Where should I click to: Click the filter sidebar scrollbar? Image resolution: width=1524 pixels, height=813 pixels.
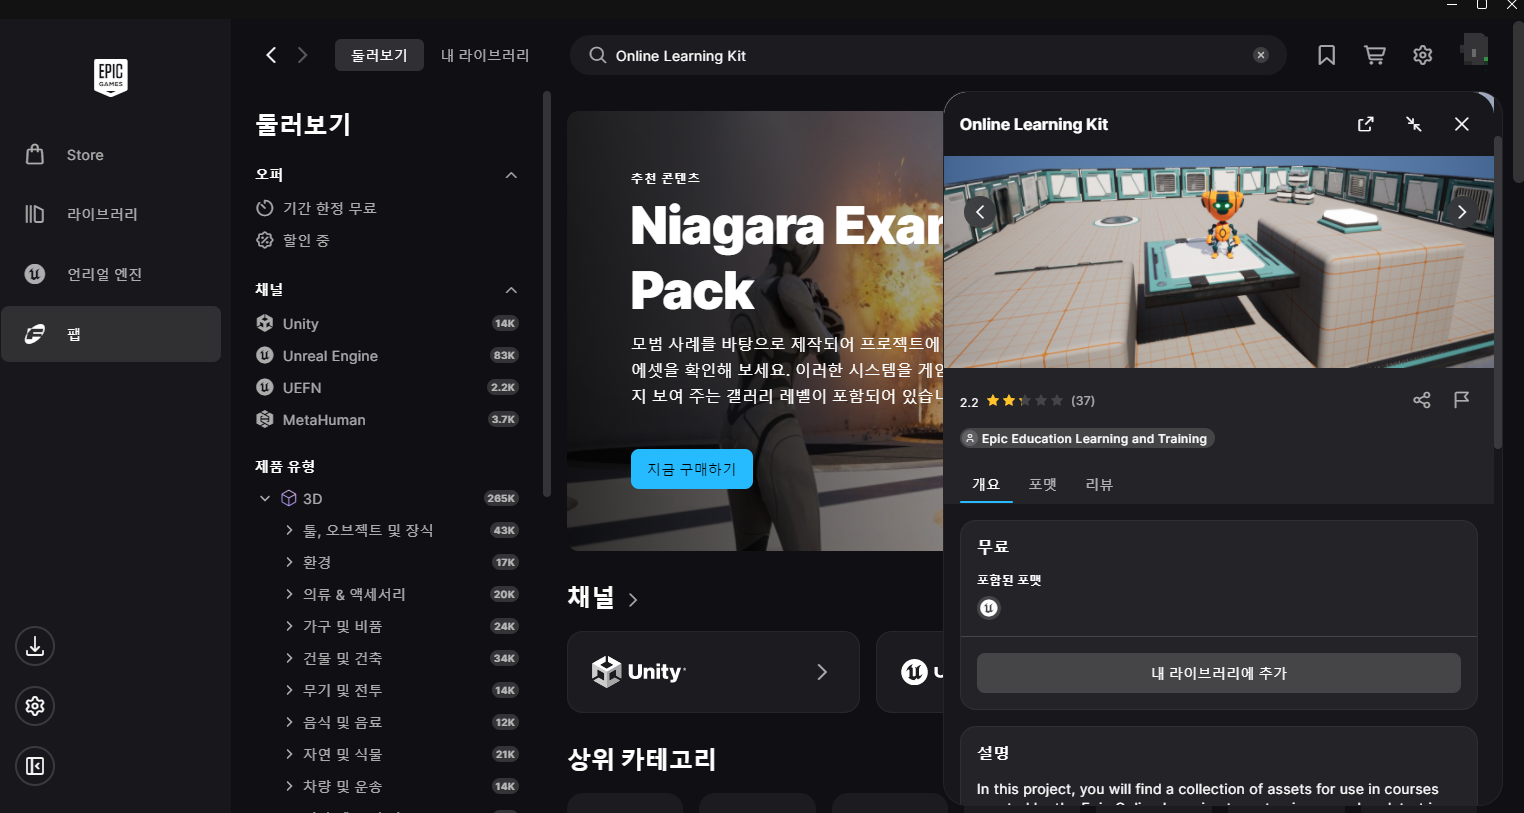tap(547, 294)
